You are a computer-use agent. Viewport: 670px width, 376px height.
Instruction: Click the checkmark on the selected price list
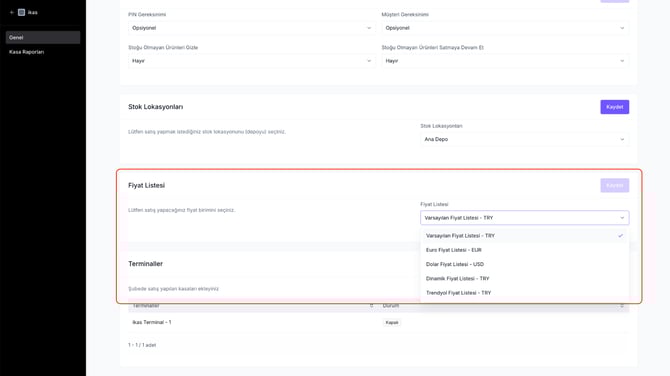click(620, 235)
